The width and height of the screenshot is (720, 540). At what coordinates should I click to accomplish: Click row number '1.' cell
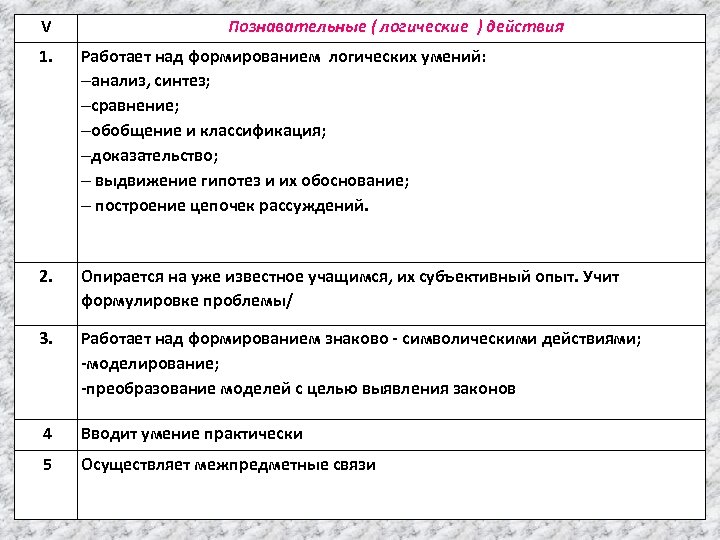coord(46,152)
